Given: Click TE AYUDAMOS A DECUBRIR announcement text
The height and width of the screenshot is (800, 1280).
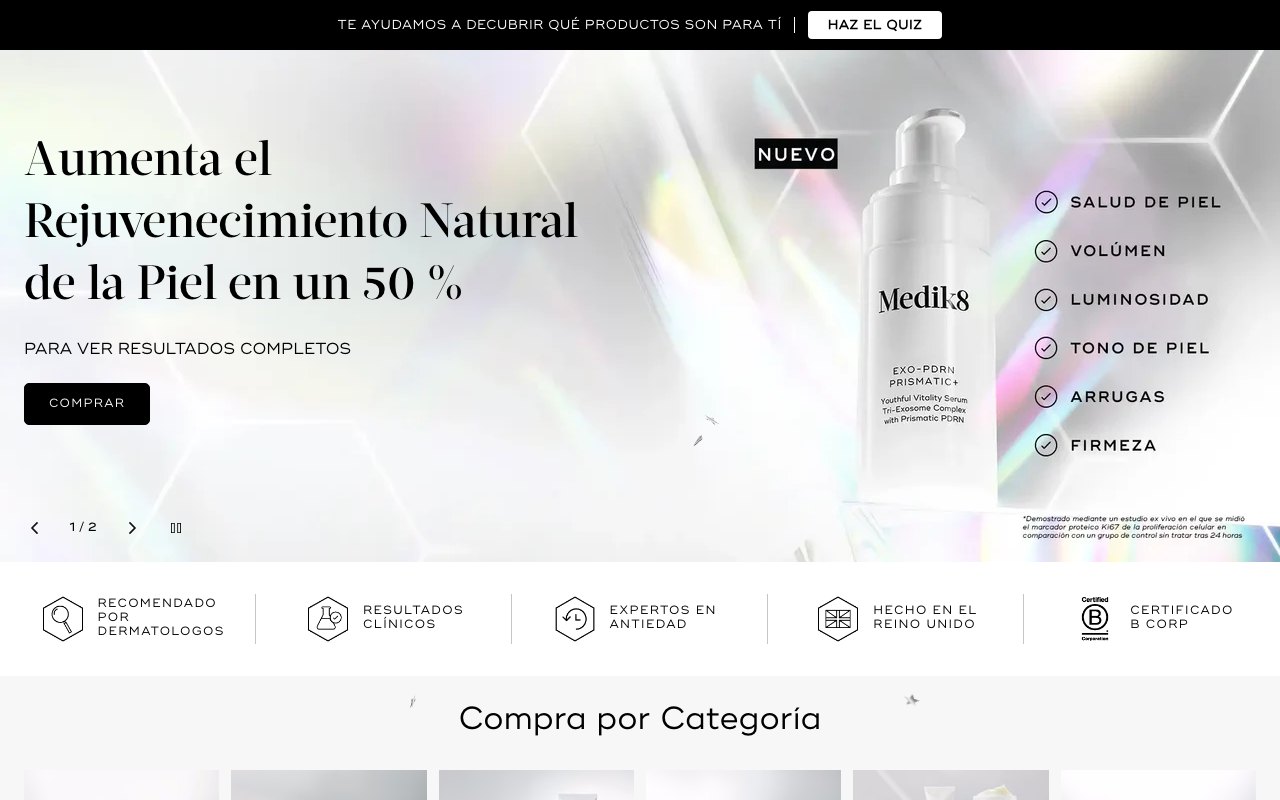Looking at the screenshot, I should pos(559,25).
